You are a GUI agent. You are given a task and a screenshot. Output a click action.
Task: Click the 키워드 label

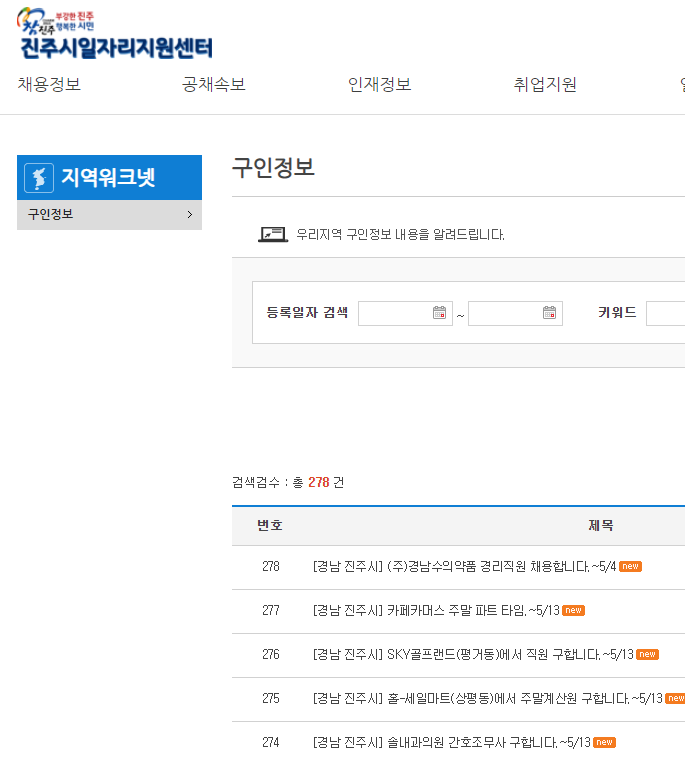tap(617, 312)
